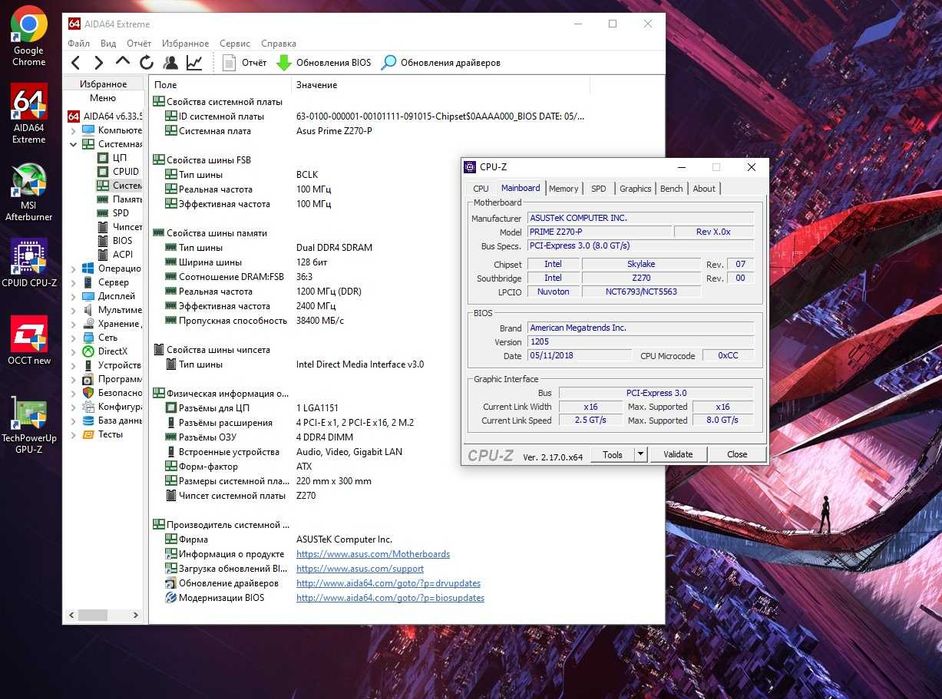Image resolution: width=942 pixels, height=699 pixels.
Task: Expand the Мультимедиа tree node
Action: tap(73, 310)
